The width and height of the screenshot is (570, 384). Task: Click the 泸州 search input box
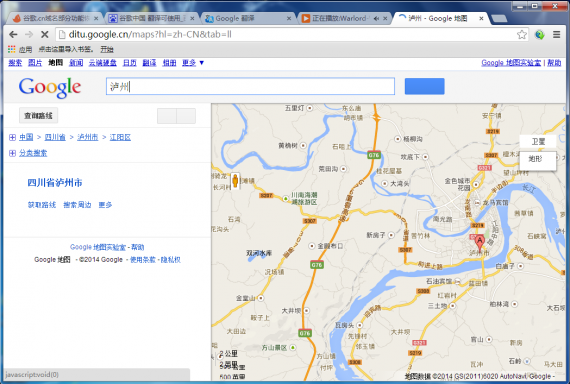pyautogui.click(x=250, y=86)
